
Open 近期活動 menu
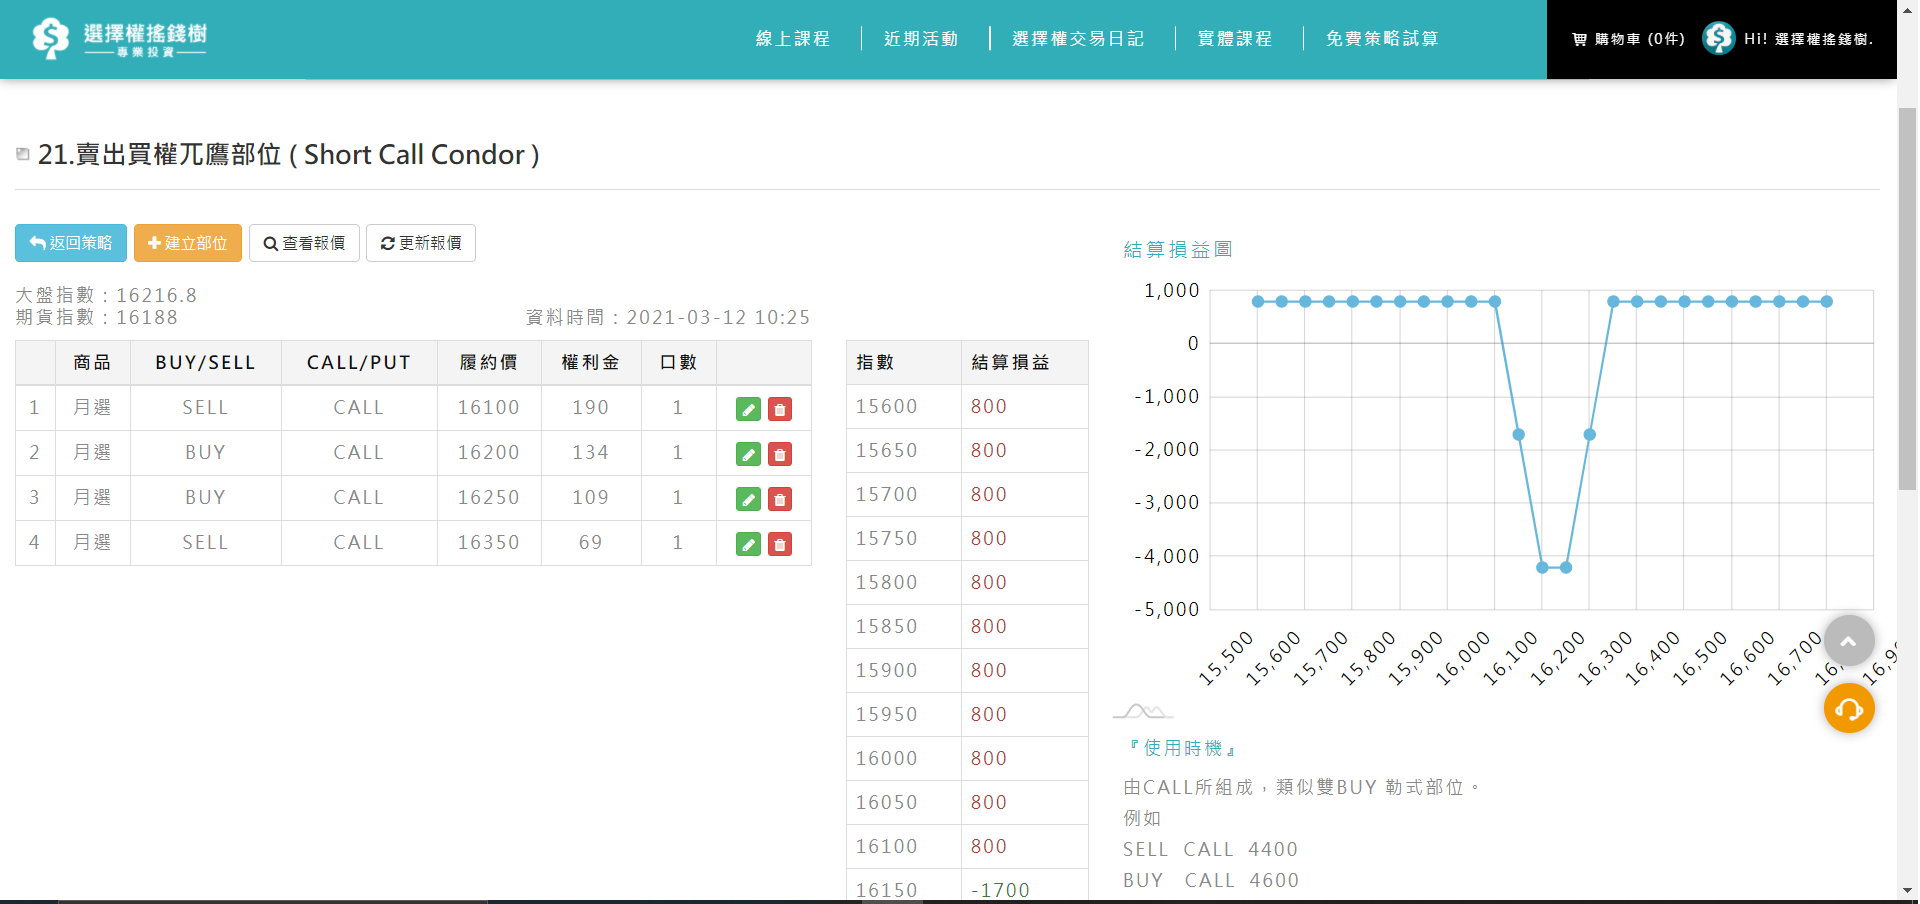(921, 39)
